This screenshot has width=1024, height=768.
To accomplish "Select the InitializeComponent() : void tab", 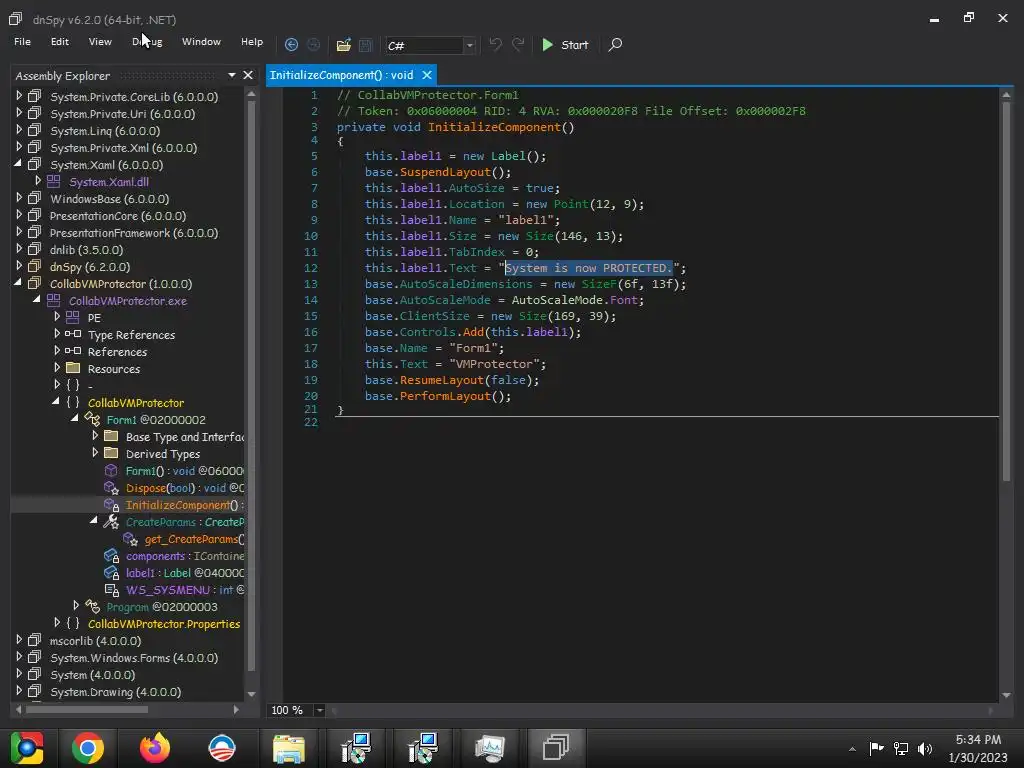I will (342, 75).
